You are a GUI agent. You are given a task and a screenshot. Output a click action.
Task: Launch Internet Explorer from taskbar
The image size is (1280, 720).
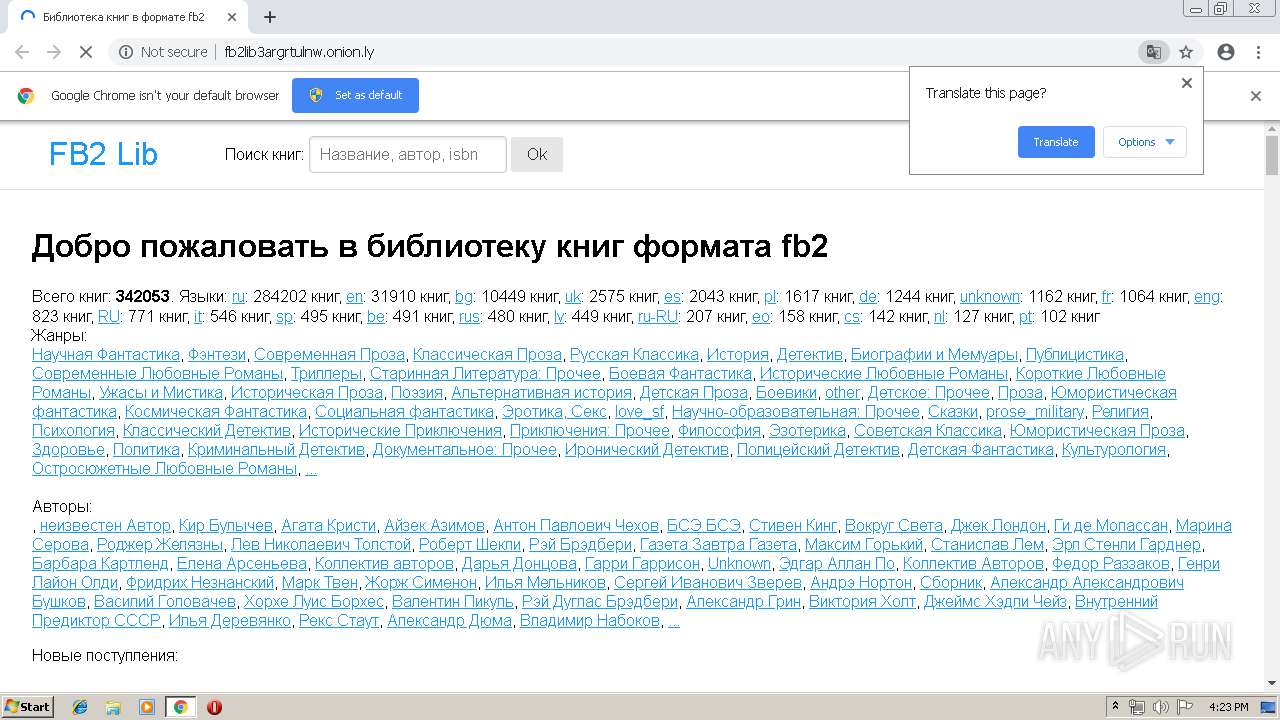pyautogui.click(x=80, y=707)
